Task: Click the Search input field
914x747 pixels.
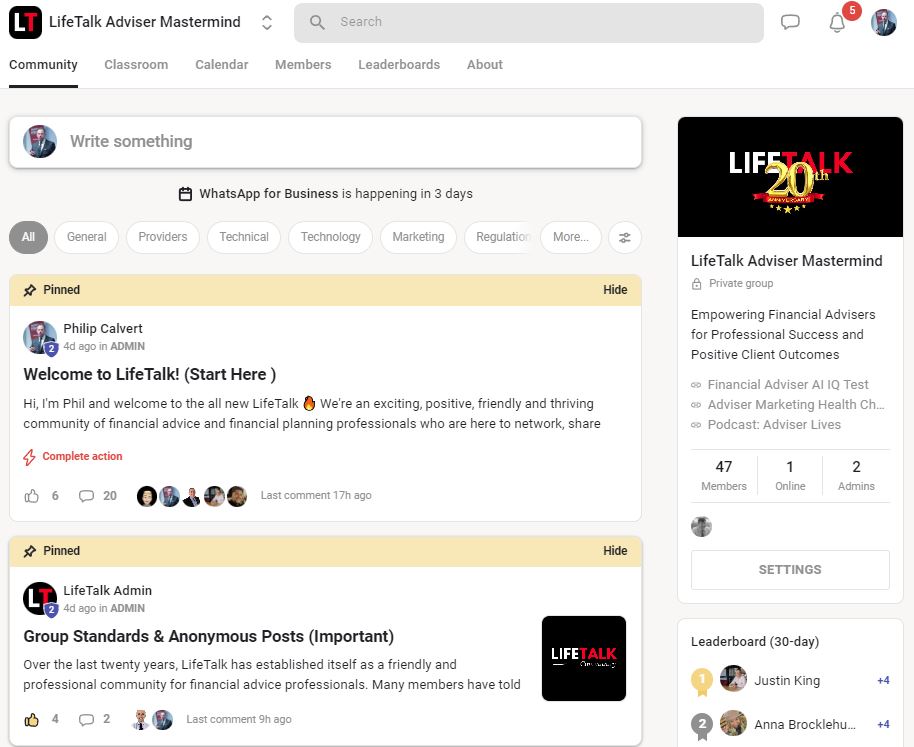Action: [529, 22]
